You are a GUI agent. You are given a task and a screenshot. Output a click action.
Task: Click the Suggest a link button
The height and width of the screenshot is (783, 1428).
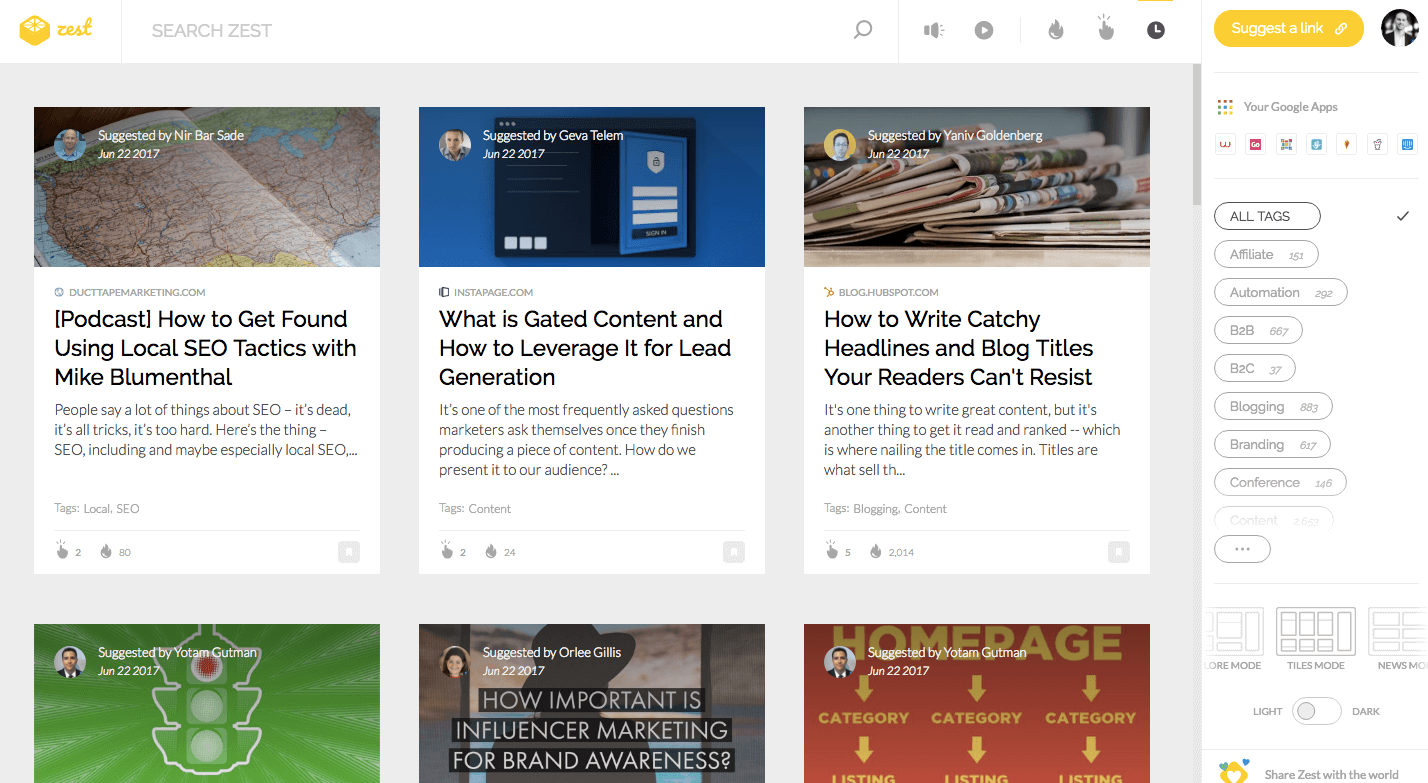[1288, 29]
